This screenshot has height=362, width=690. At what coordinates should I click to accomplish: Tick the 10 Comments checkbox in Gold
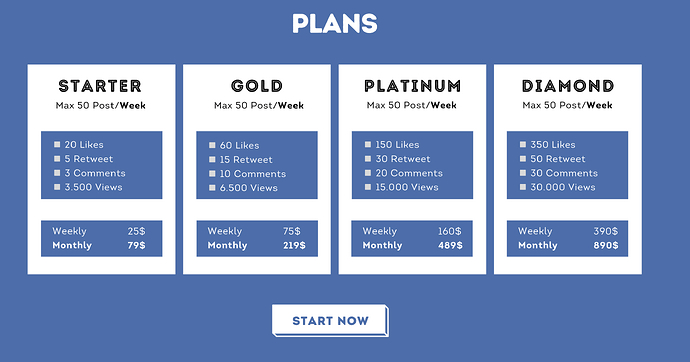[212, 174]
